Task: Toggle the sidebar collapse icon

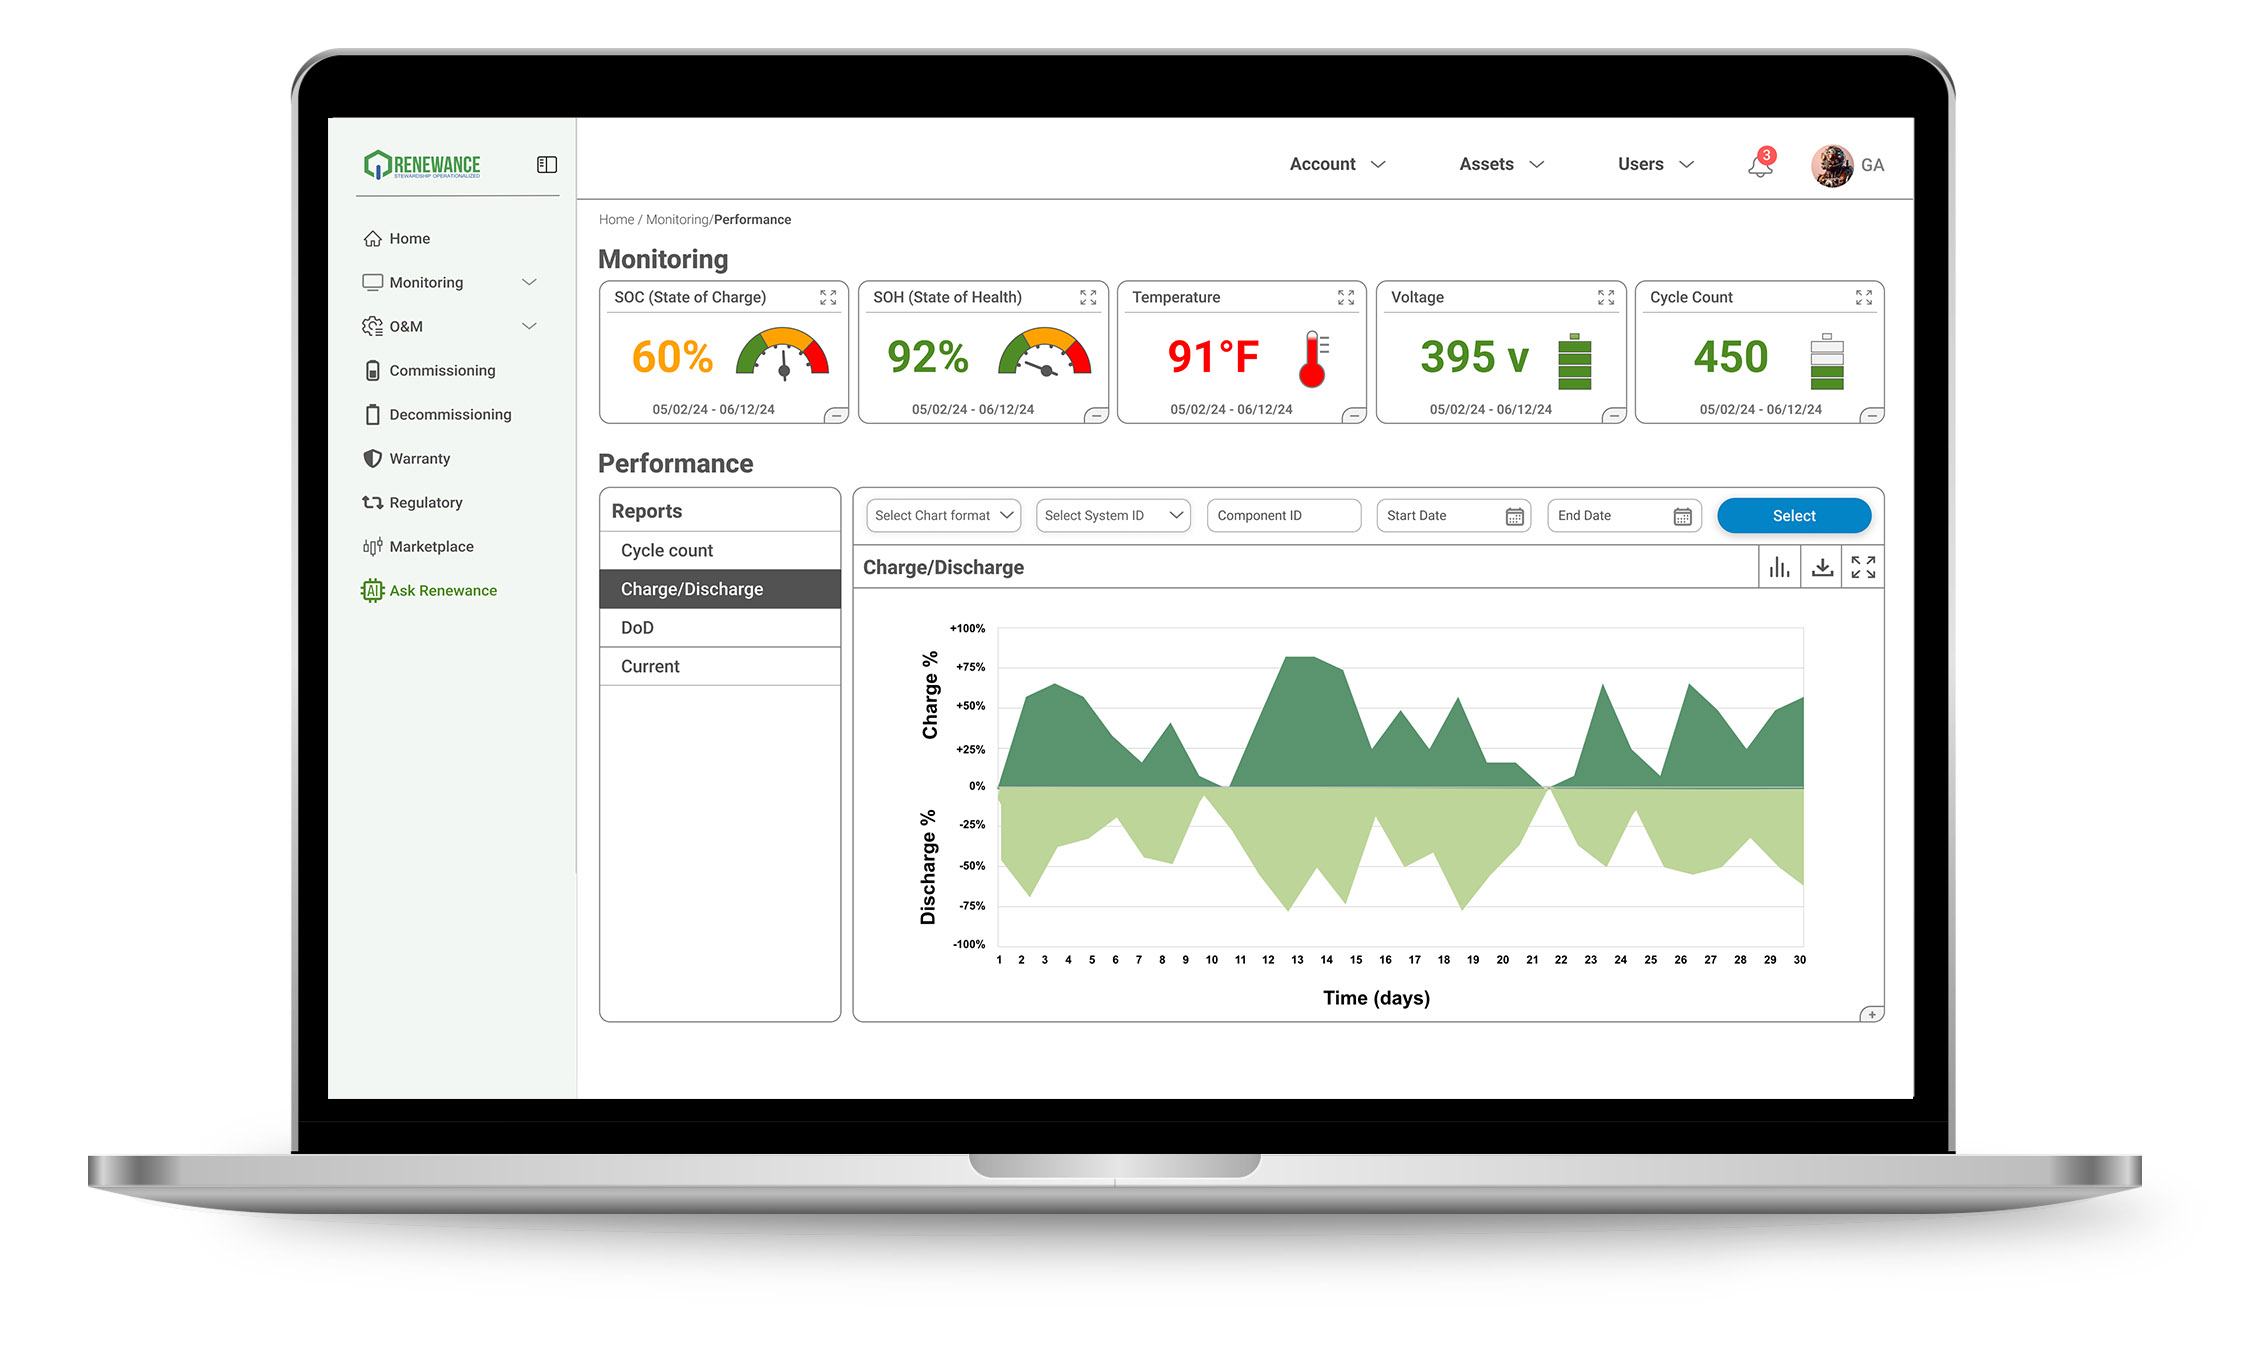Action: (546, 165)
